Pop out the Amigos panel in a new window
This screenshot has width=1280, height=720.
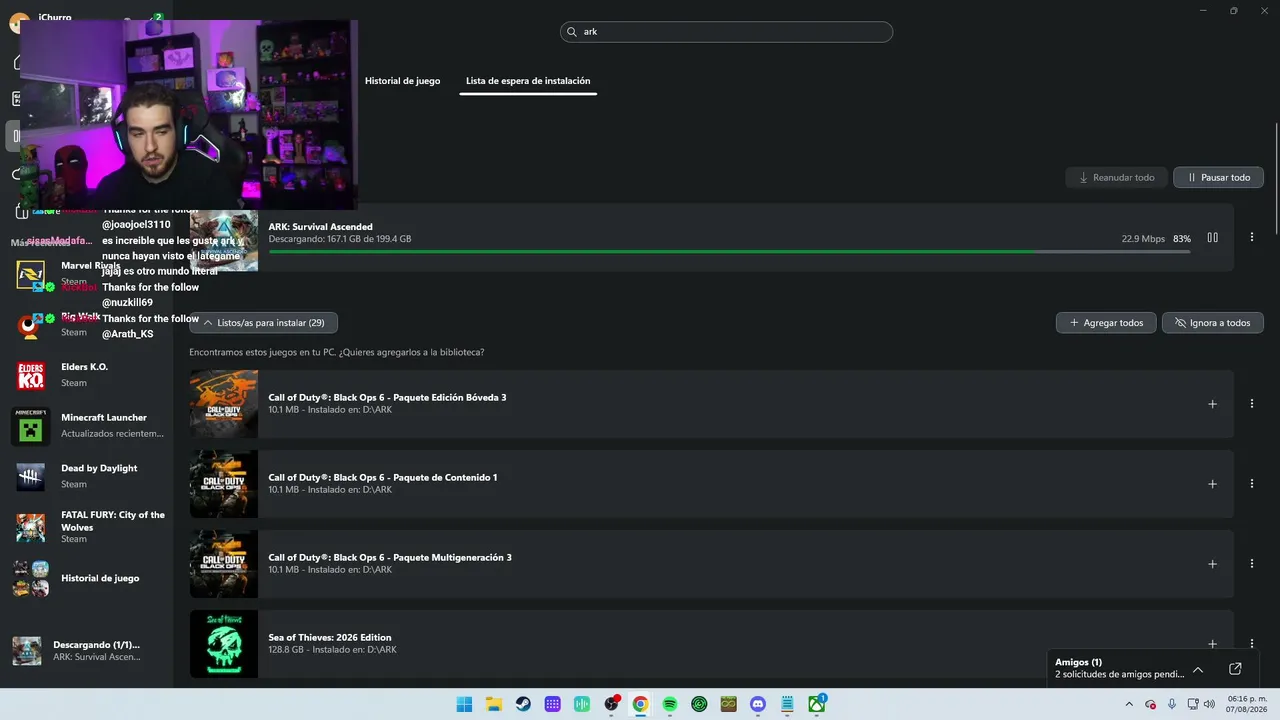tap(1235, 669)
